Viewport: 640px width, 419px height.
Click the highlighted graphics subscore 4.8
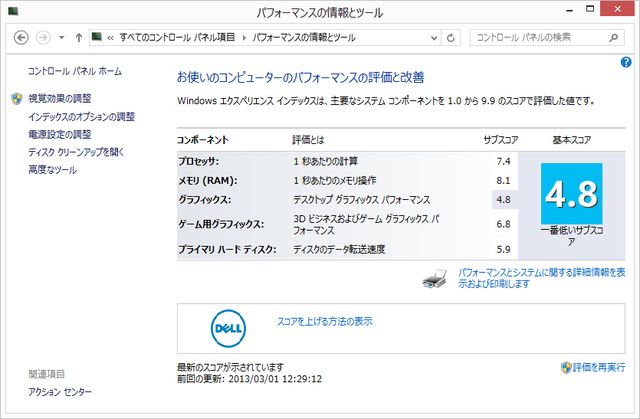pyautogui.click(x=504, y=200)
